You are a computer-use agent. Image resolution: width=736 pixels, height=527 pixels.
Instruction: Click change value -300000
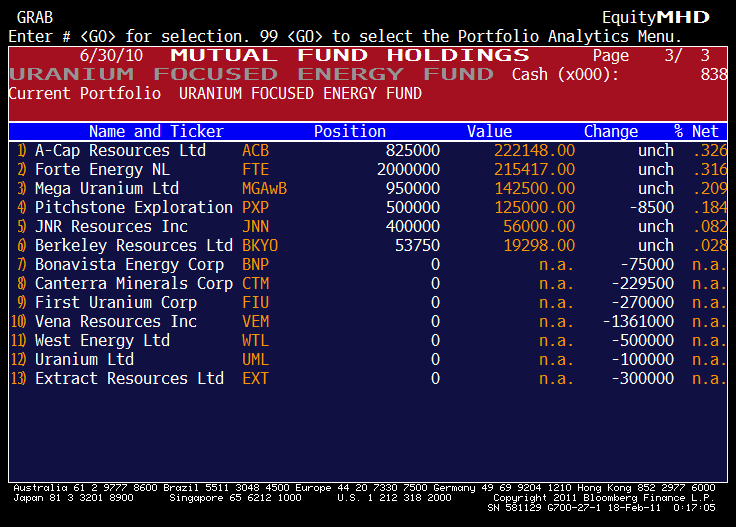[x=643, y=379]
